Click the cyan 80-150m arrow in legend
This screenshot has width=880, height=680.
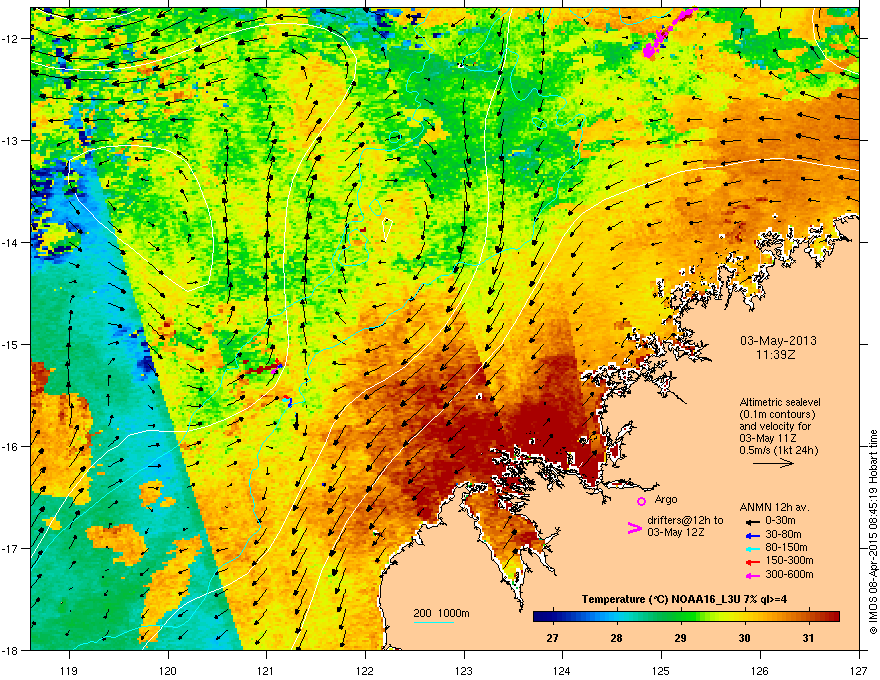(x=753, y=549)
